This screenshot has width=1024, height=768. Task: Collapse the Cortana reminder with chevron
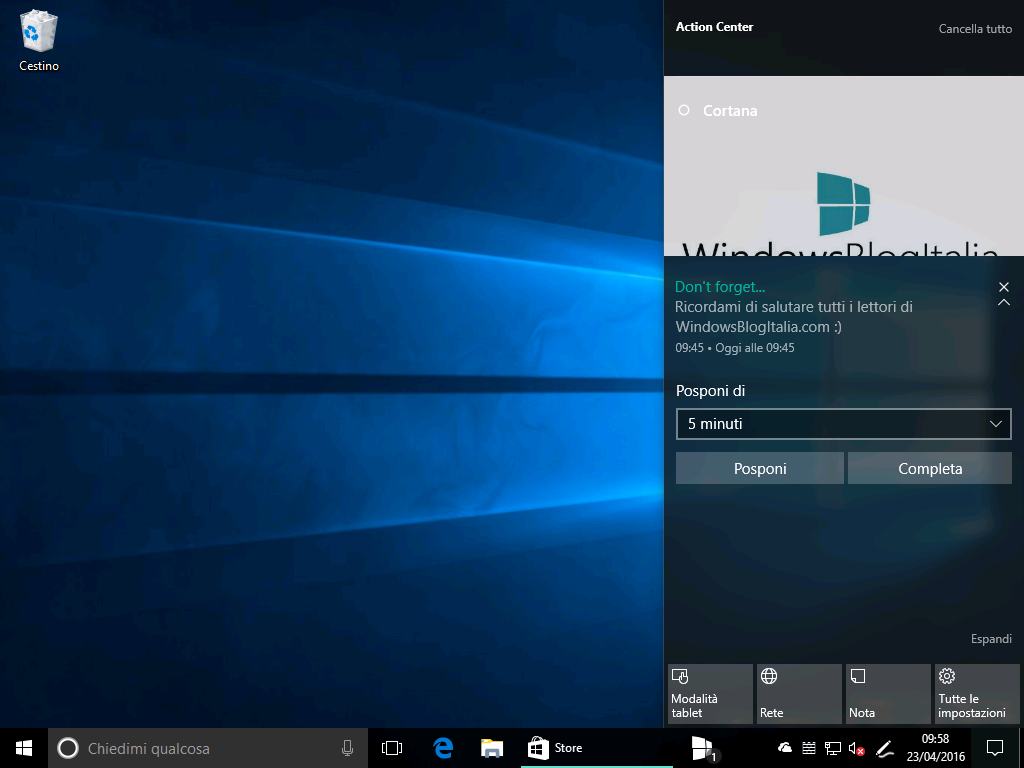[1004, 302]
